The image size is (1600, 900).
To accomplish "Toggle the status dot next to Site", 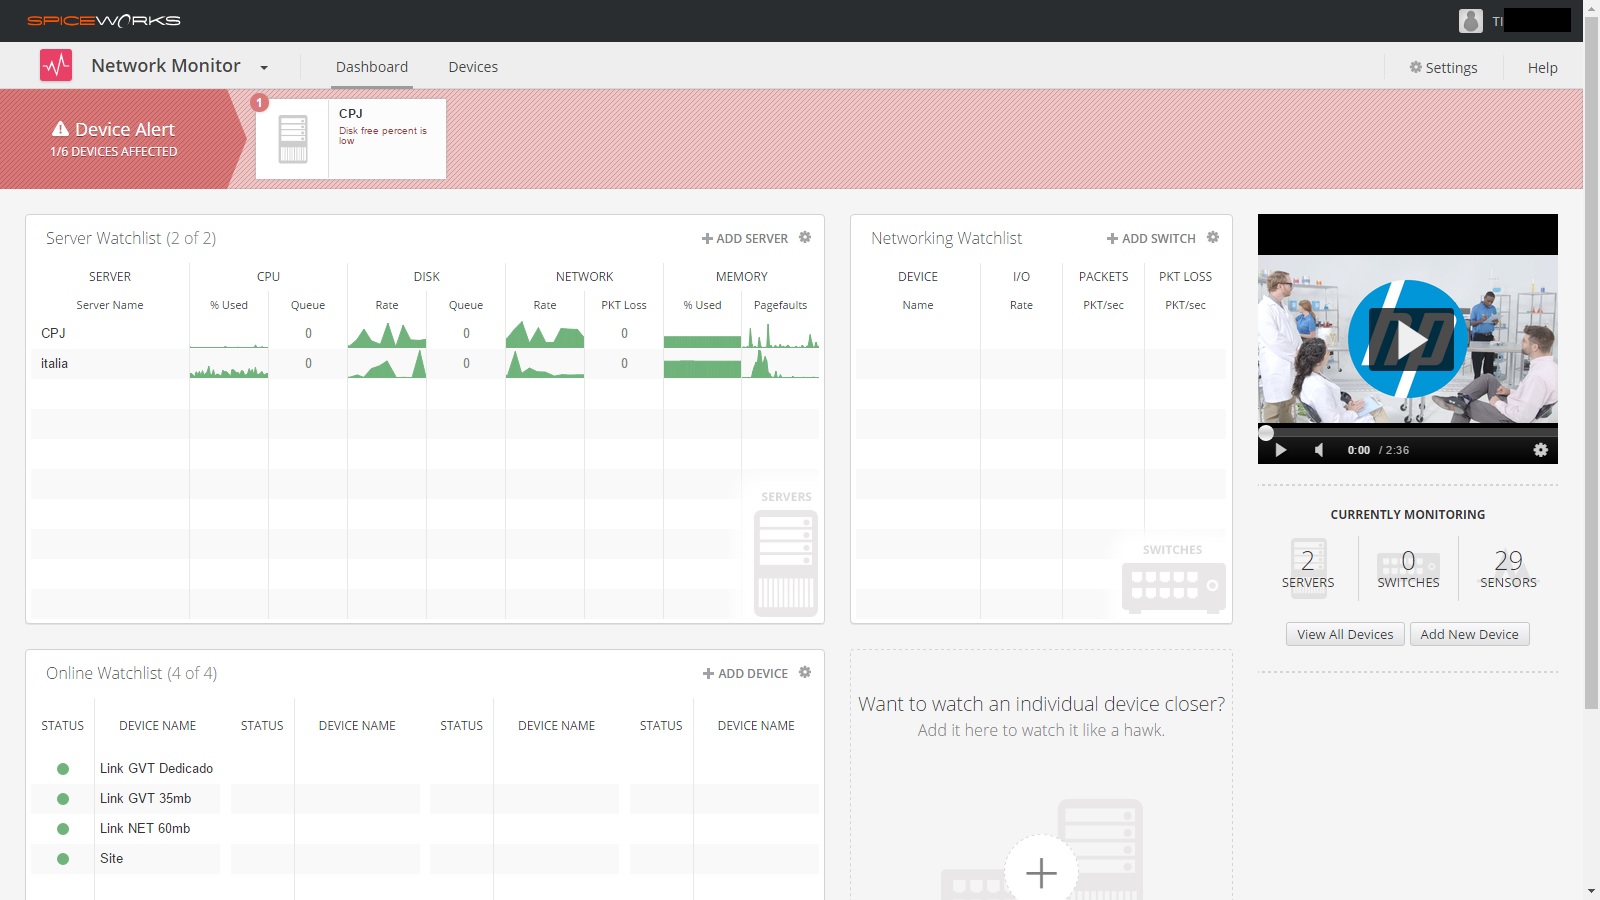I will (63, 858).
